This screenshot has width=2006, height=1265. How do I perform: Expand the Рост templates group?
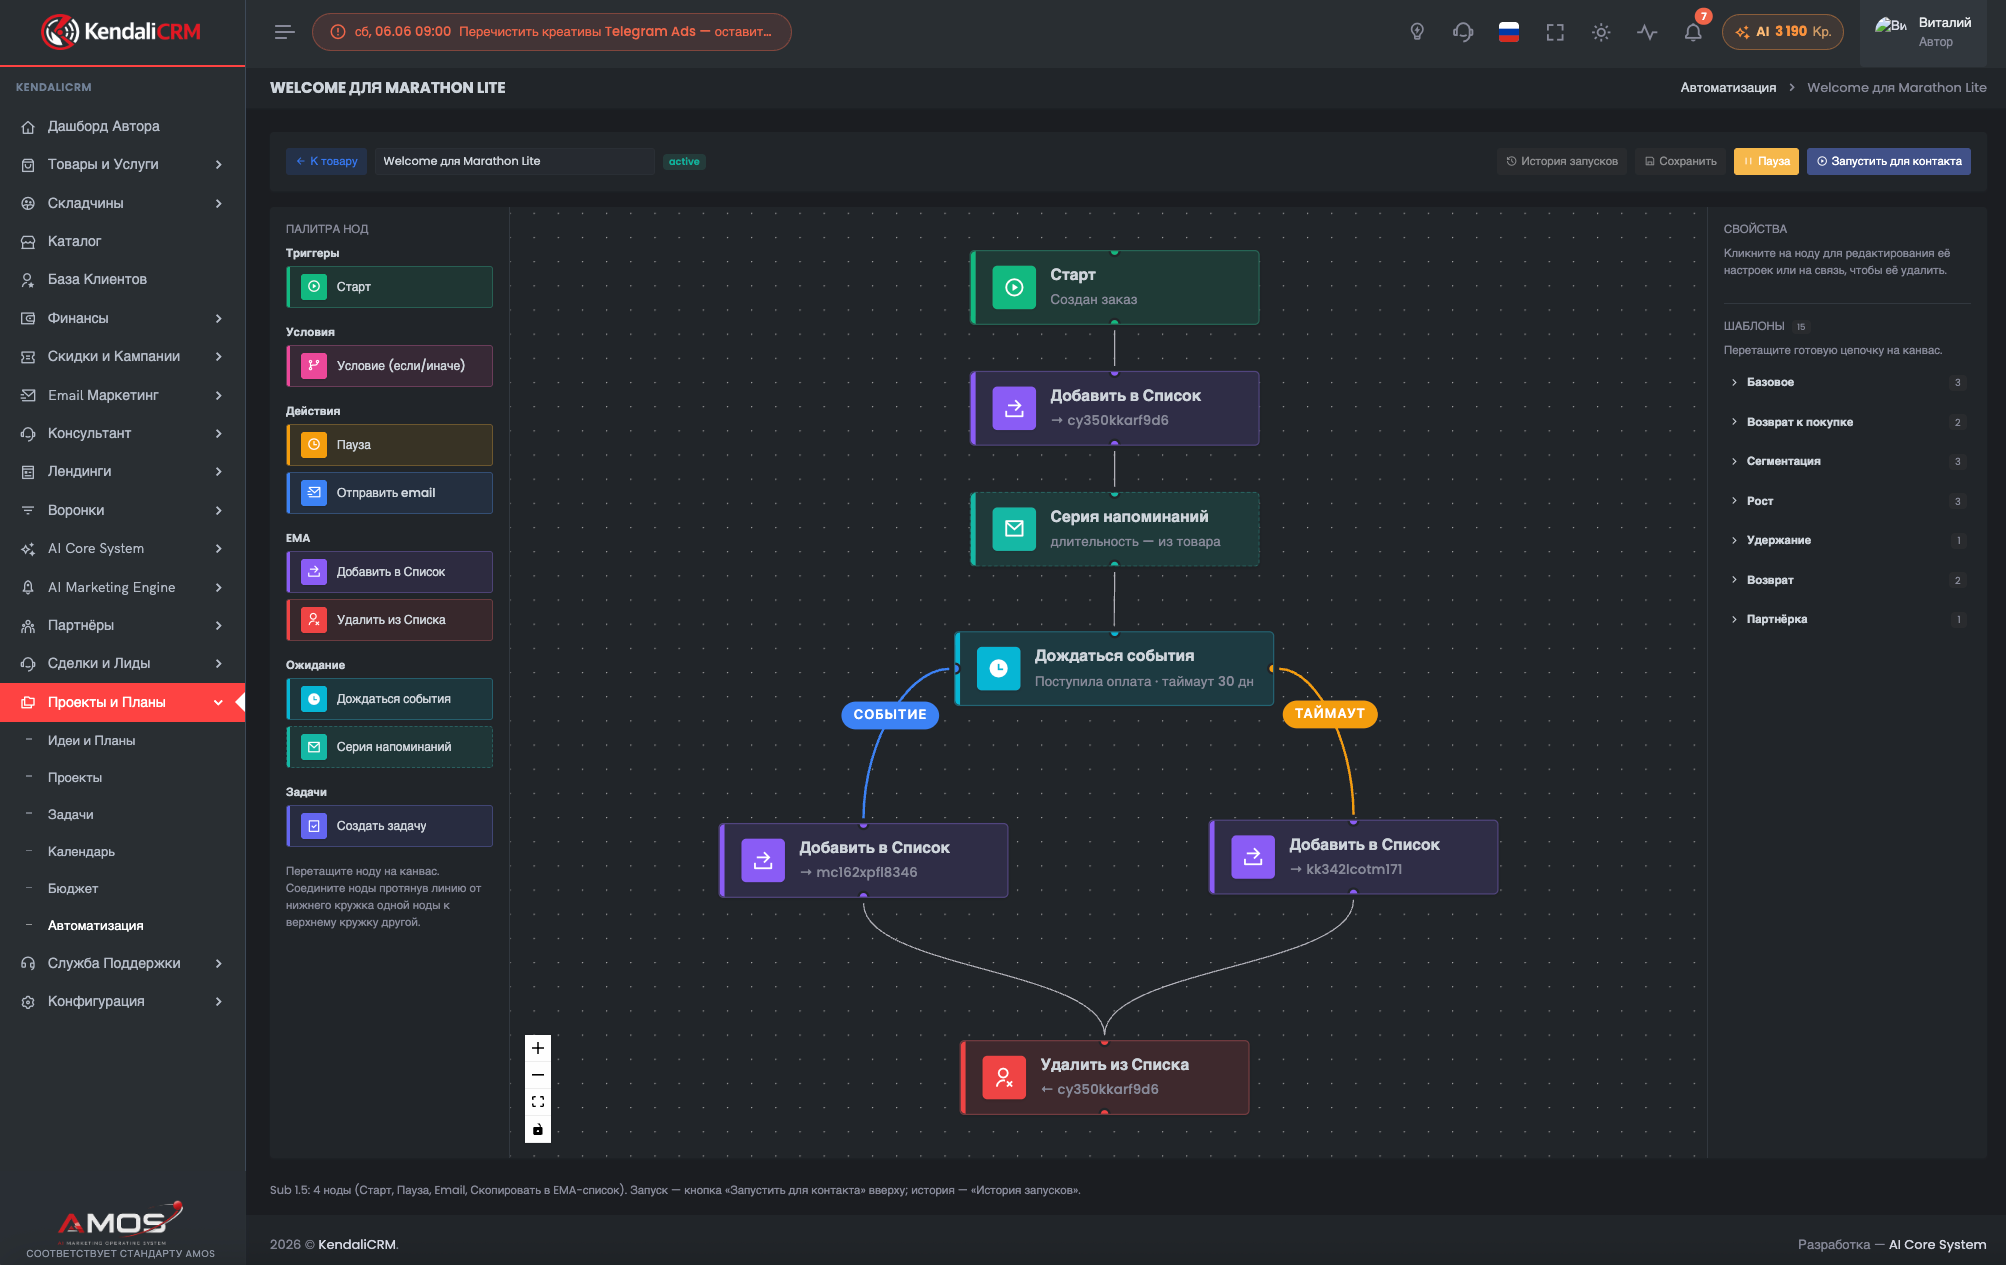pyautogui.click(x=1847, y=501)
